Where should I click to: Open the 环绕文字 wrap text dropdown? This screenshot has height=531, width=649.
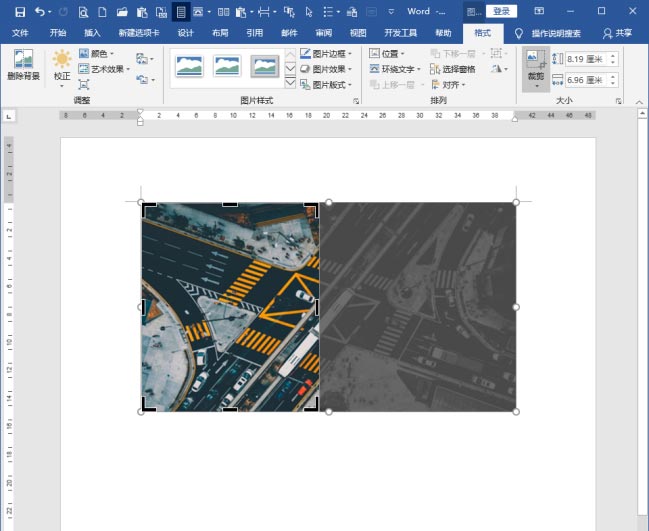395,69
